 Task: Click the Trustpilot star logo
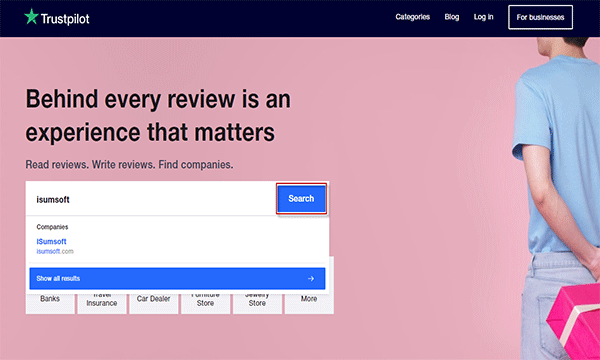(31, 17)
